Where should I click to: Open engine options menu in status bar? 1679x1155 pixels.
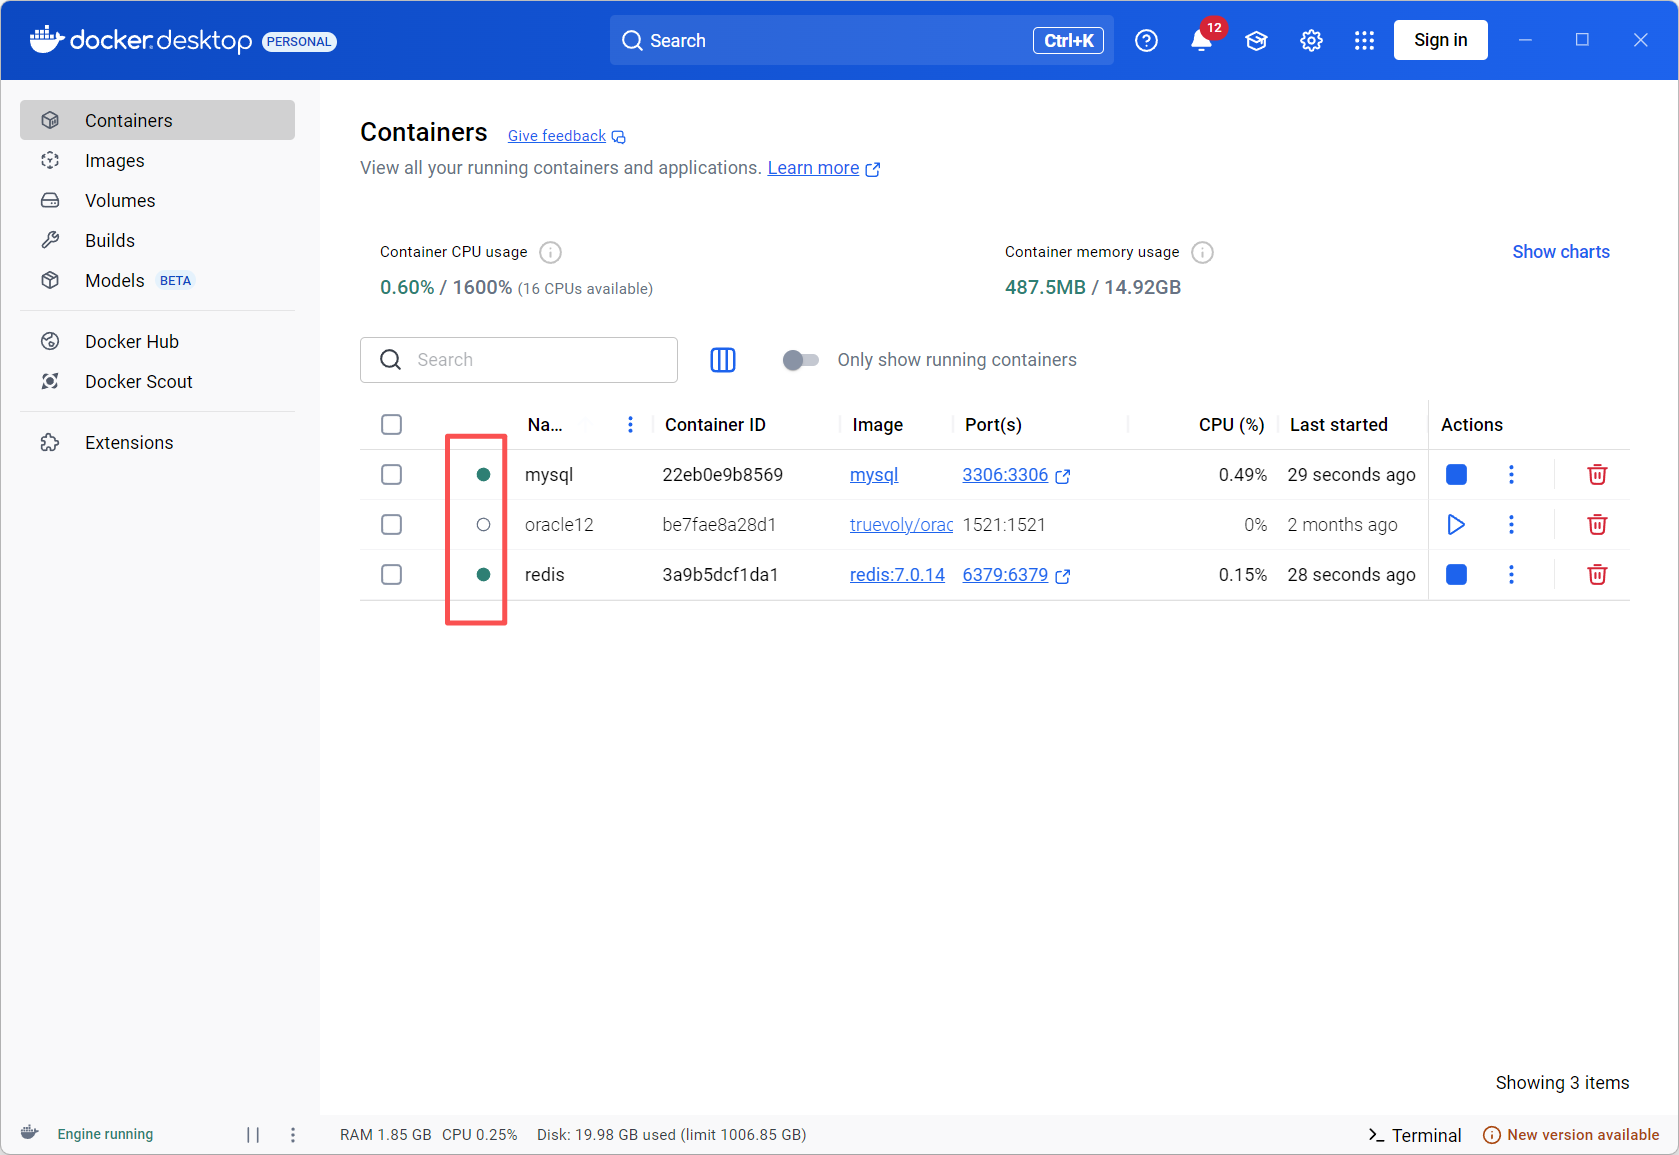293,1135
